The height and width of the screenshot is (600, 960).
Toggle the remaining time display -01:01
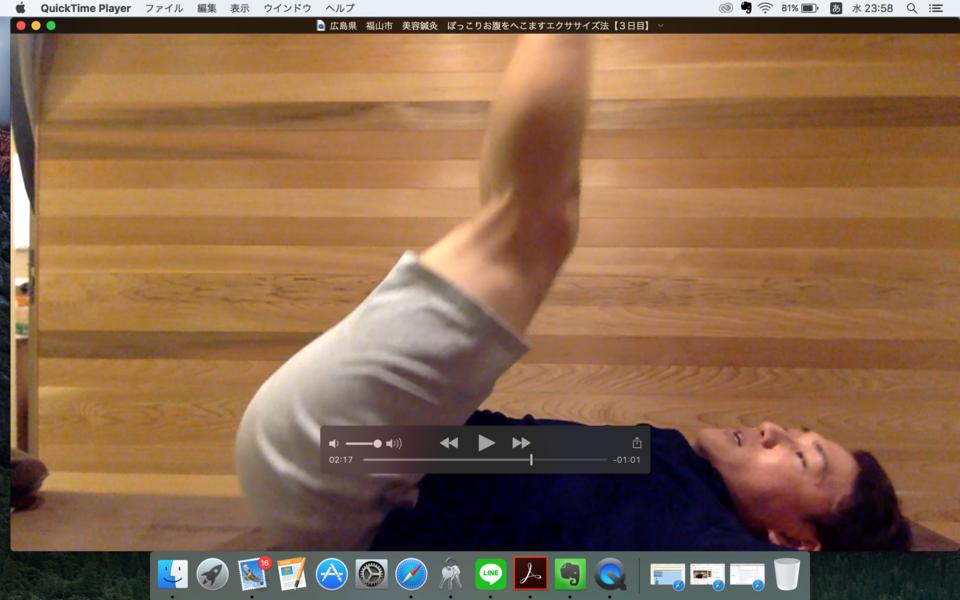tap(626, 460)
